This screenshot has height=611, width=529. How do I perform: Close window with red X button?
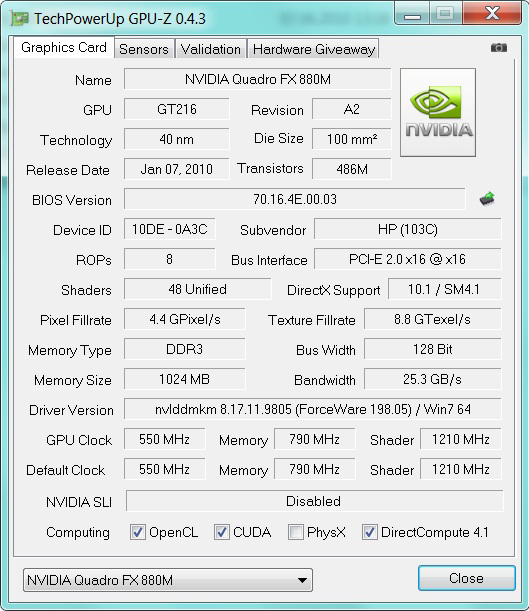pos(492,14)
